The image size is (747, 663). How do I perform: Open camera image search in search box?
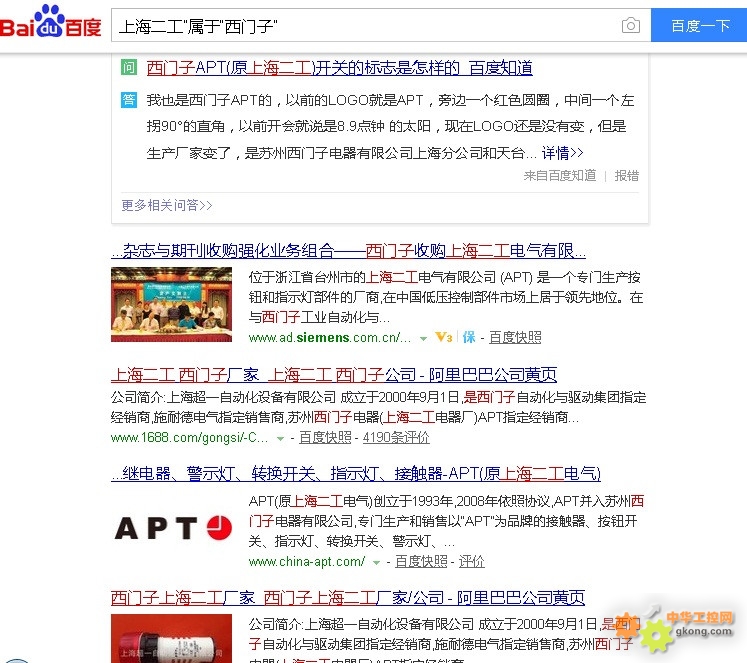click(631, 25)
